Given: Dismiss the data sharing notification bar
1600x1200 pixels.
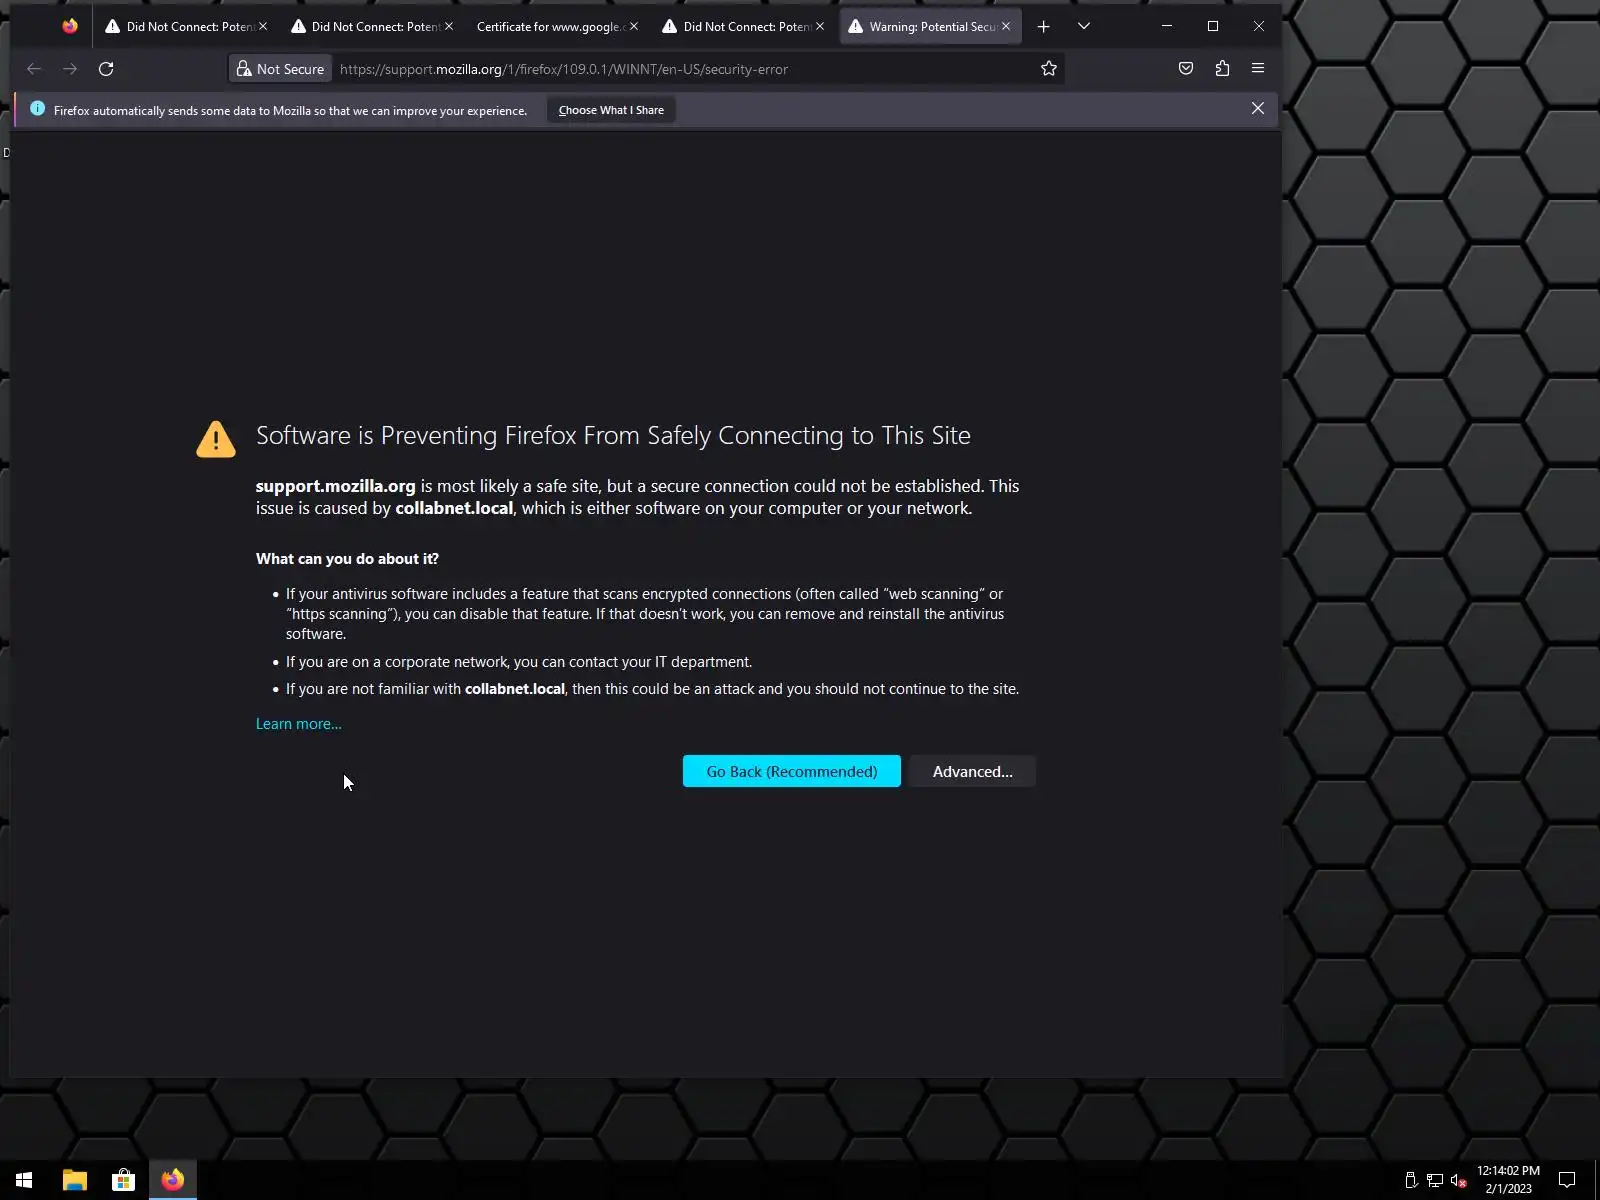Looking at the screenshot, I should click(x=1258, y=109).
